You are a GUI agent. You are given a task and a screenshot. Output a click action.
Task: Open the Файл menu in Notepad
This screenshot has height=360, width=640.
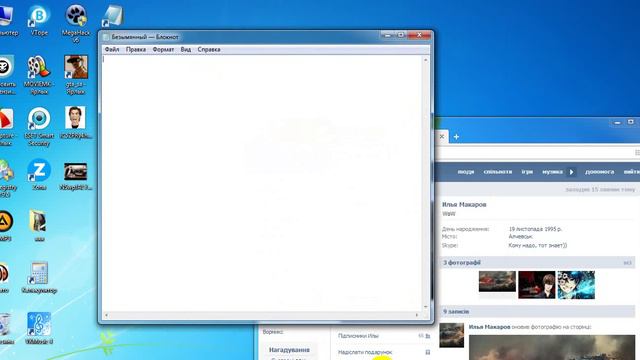pyautogui.click(x=112, y=49)
